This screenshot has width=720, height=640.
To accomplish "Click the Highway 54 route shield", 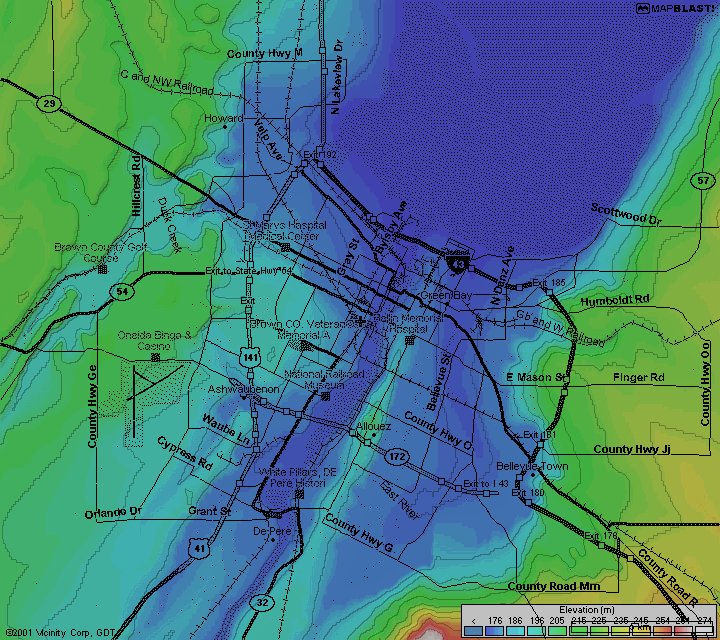I will (122, 292).
